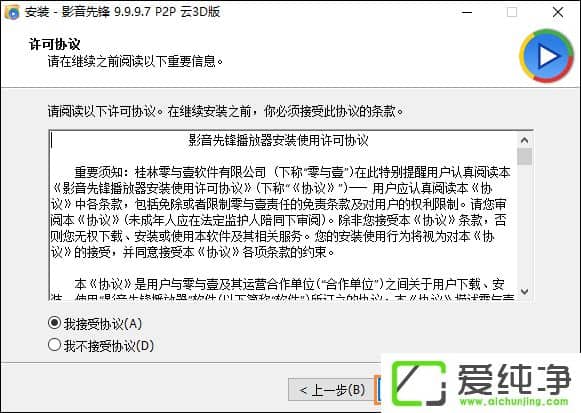Viewport: 581px width, 413px height.
Task: Click the installer icon in the title bar
Action: click(12, 12)
